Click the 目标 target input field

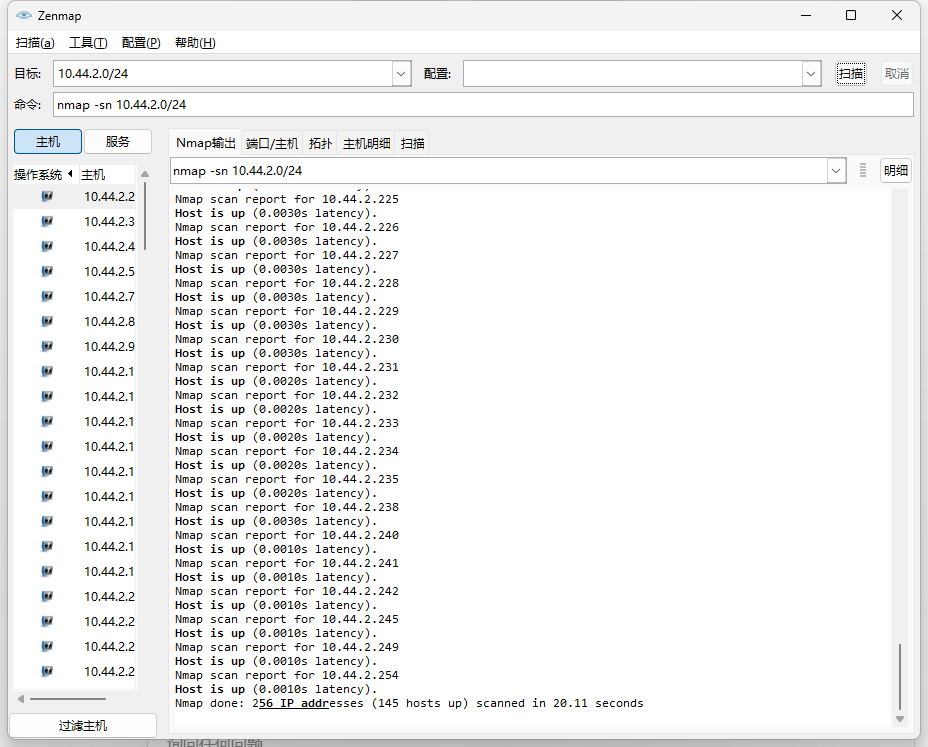pyautogui.click(x=223, y=74)
